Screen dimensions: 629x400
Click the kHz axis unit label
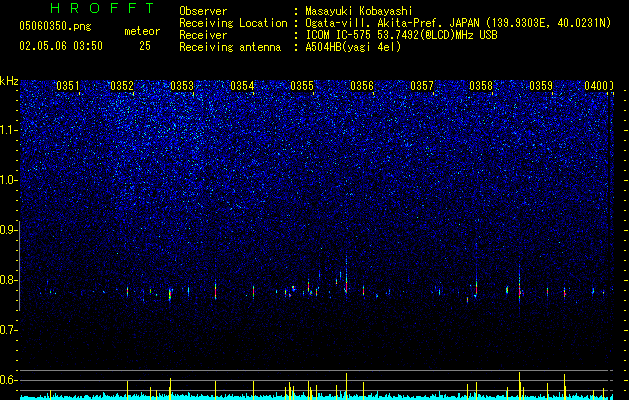[x=9, y=81]
